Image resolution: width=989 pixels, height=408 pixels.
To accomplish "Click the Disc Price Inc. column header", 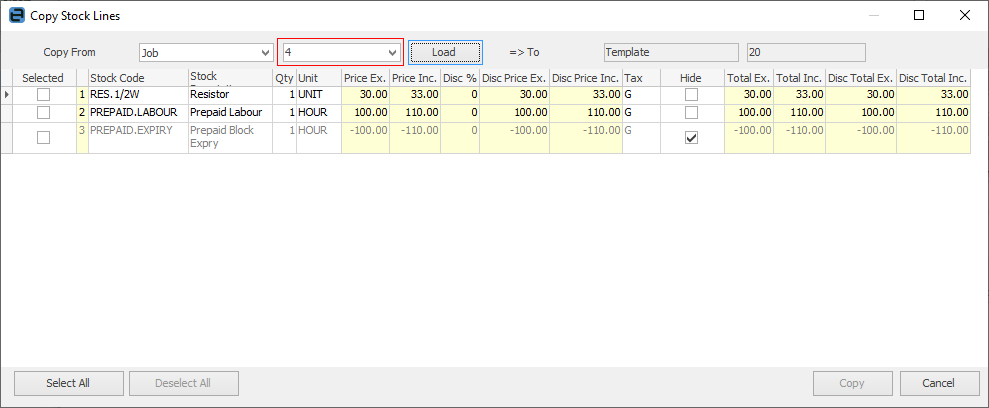I will 586,78.
